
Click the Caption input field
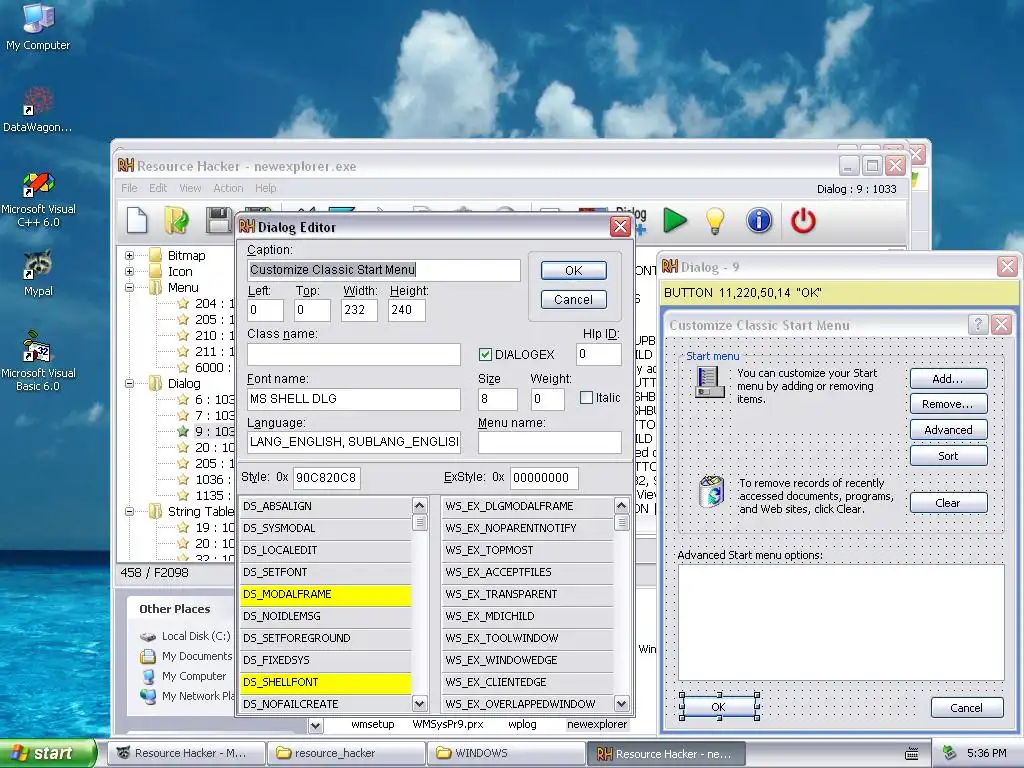coord(384,270)
